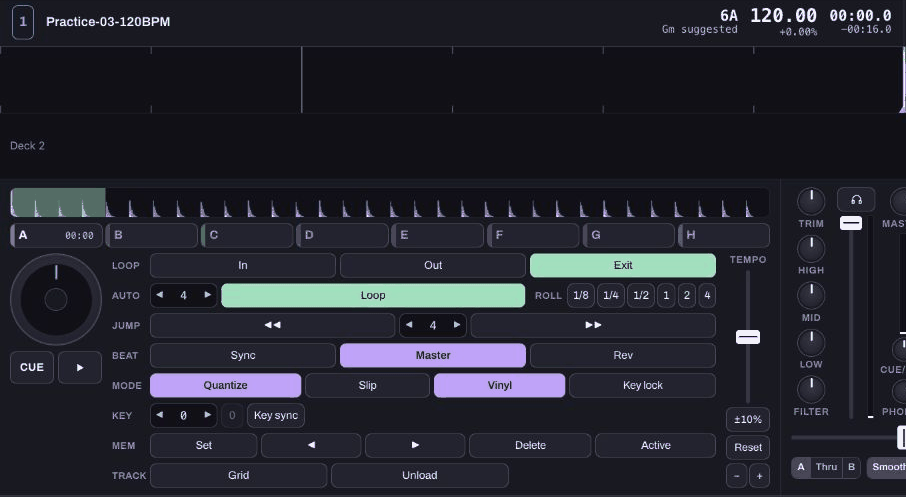Click the FILTER knob
The width and height of the screenshot is (906, 497).
811,390
